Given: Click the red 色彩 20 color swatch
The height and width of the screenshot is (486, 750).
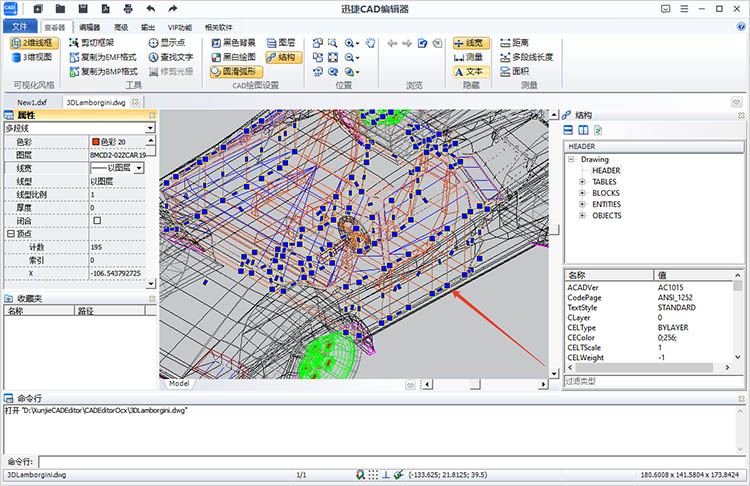Looking at the screenshot, I should pyautogui.click(x=95, y=142).
